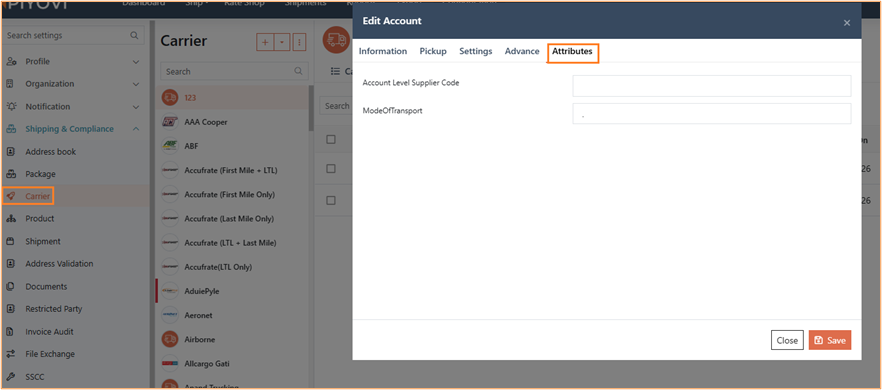882x390 pixels.
Task: Open the ModeOfTransport dropdown
Action: (x=712, y=114)
